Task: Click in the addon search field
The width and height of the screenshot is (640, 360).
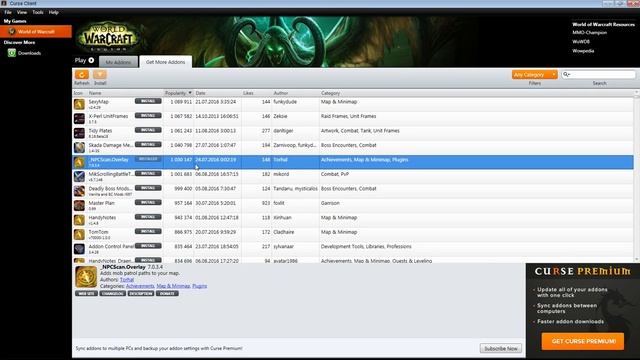Action: (598, 74)
